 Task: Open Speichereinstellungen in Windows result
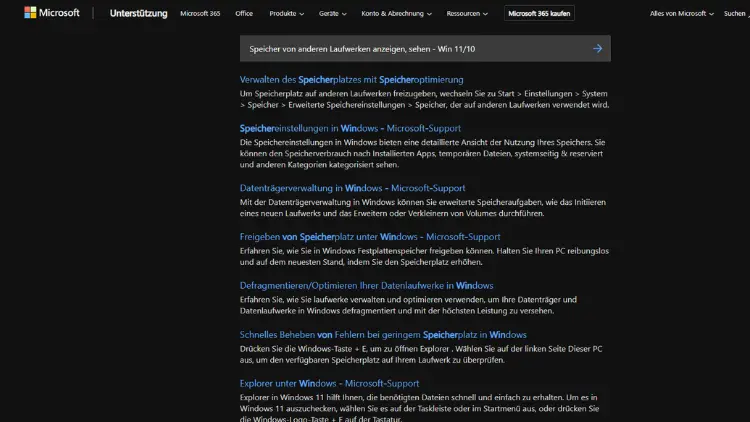(351, 128)
